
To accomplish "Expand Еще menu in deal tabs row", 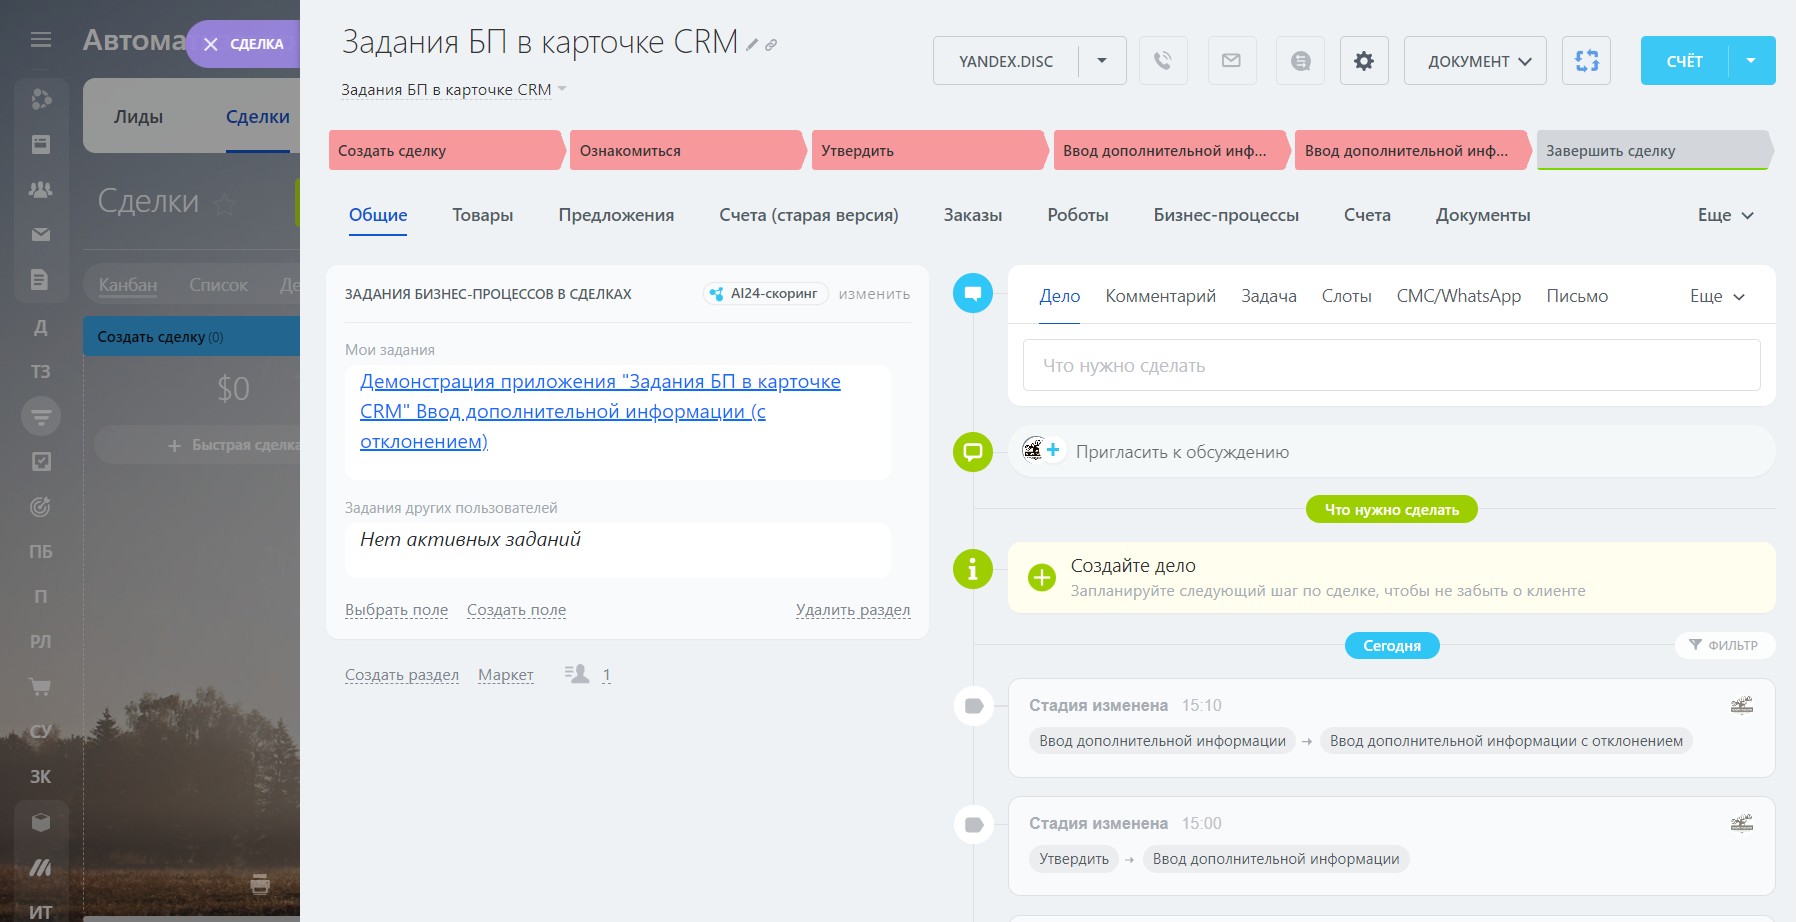I will tap(1725, 215).
